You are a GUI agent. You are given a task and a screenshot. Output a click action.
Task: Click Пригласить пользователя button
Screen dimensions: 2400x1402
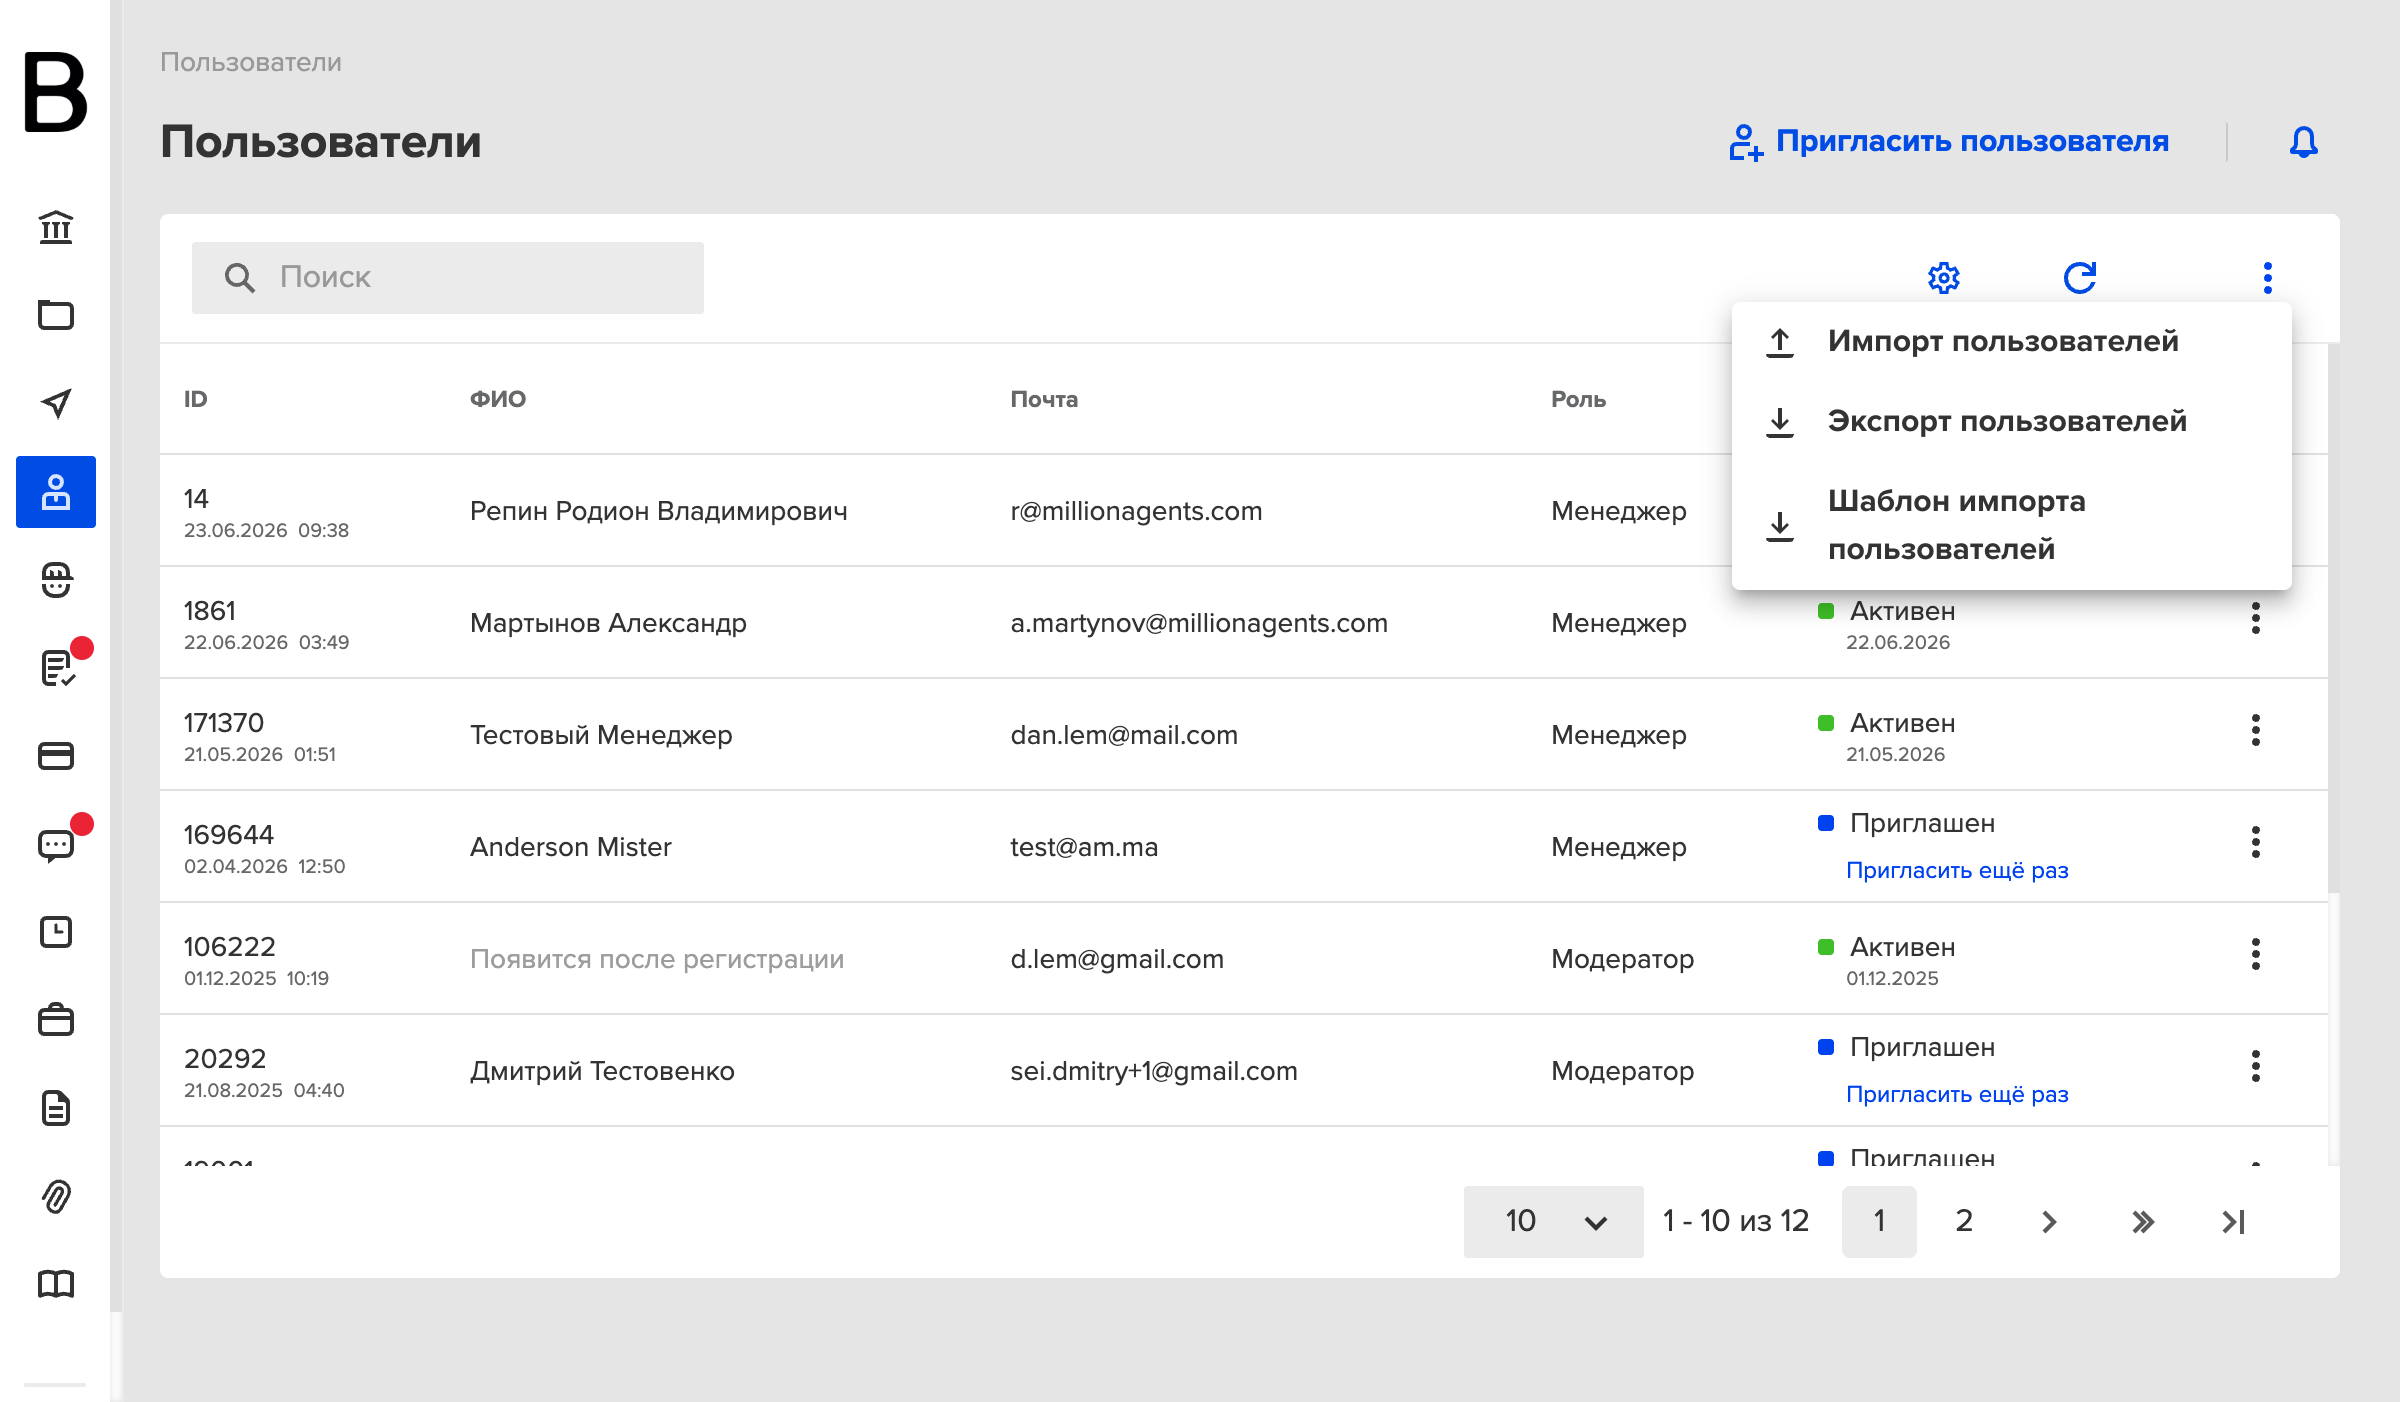(x=1949, y=142)
